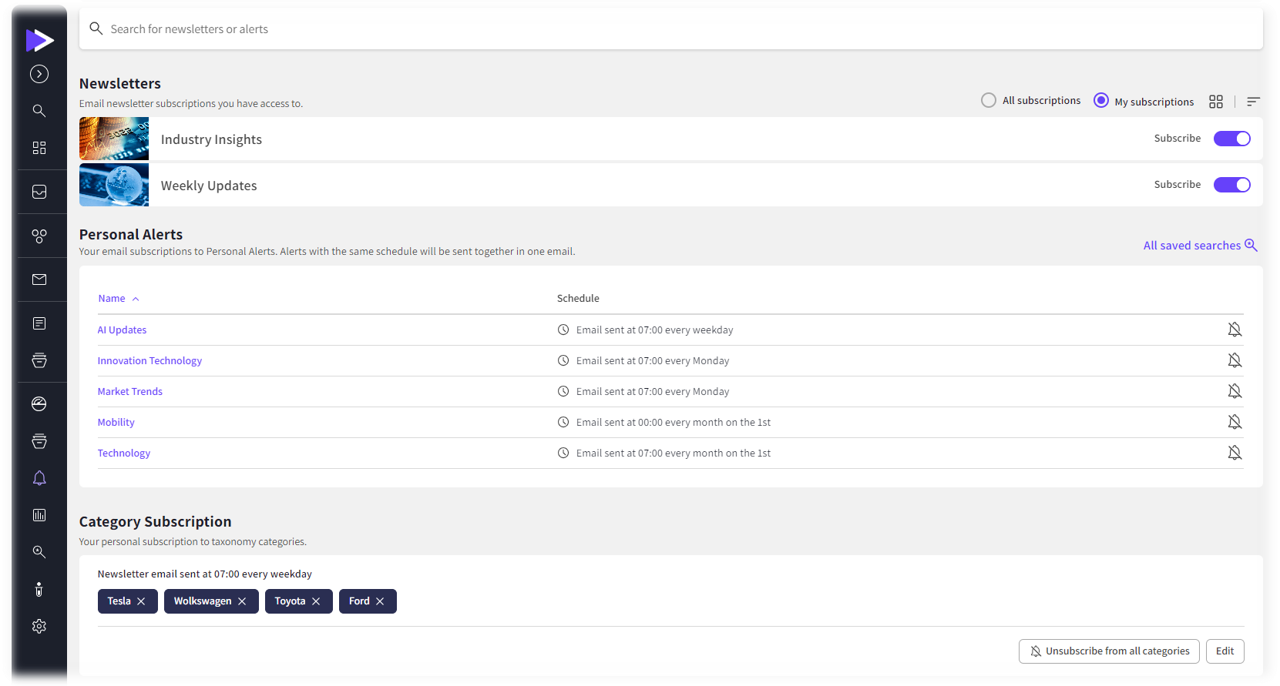Open the bar chart analytics icon in sidebar
The width and height of the screenshot is (1280, 686).
coord(39,514)
